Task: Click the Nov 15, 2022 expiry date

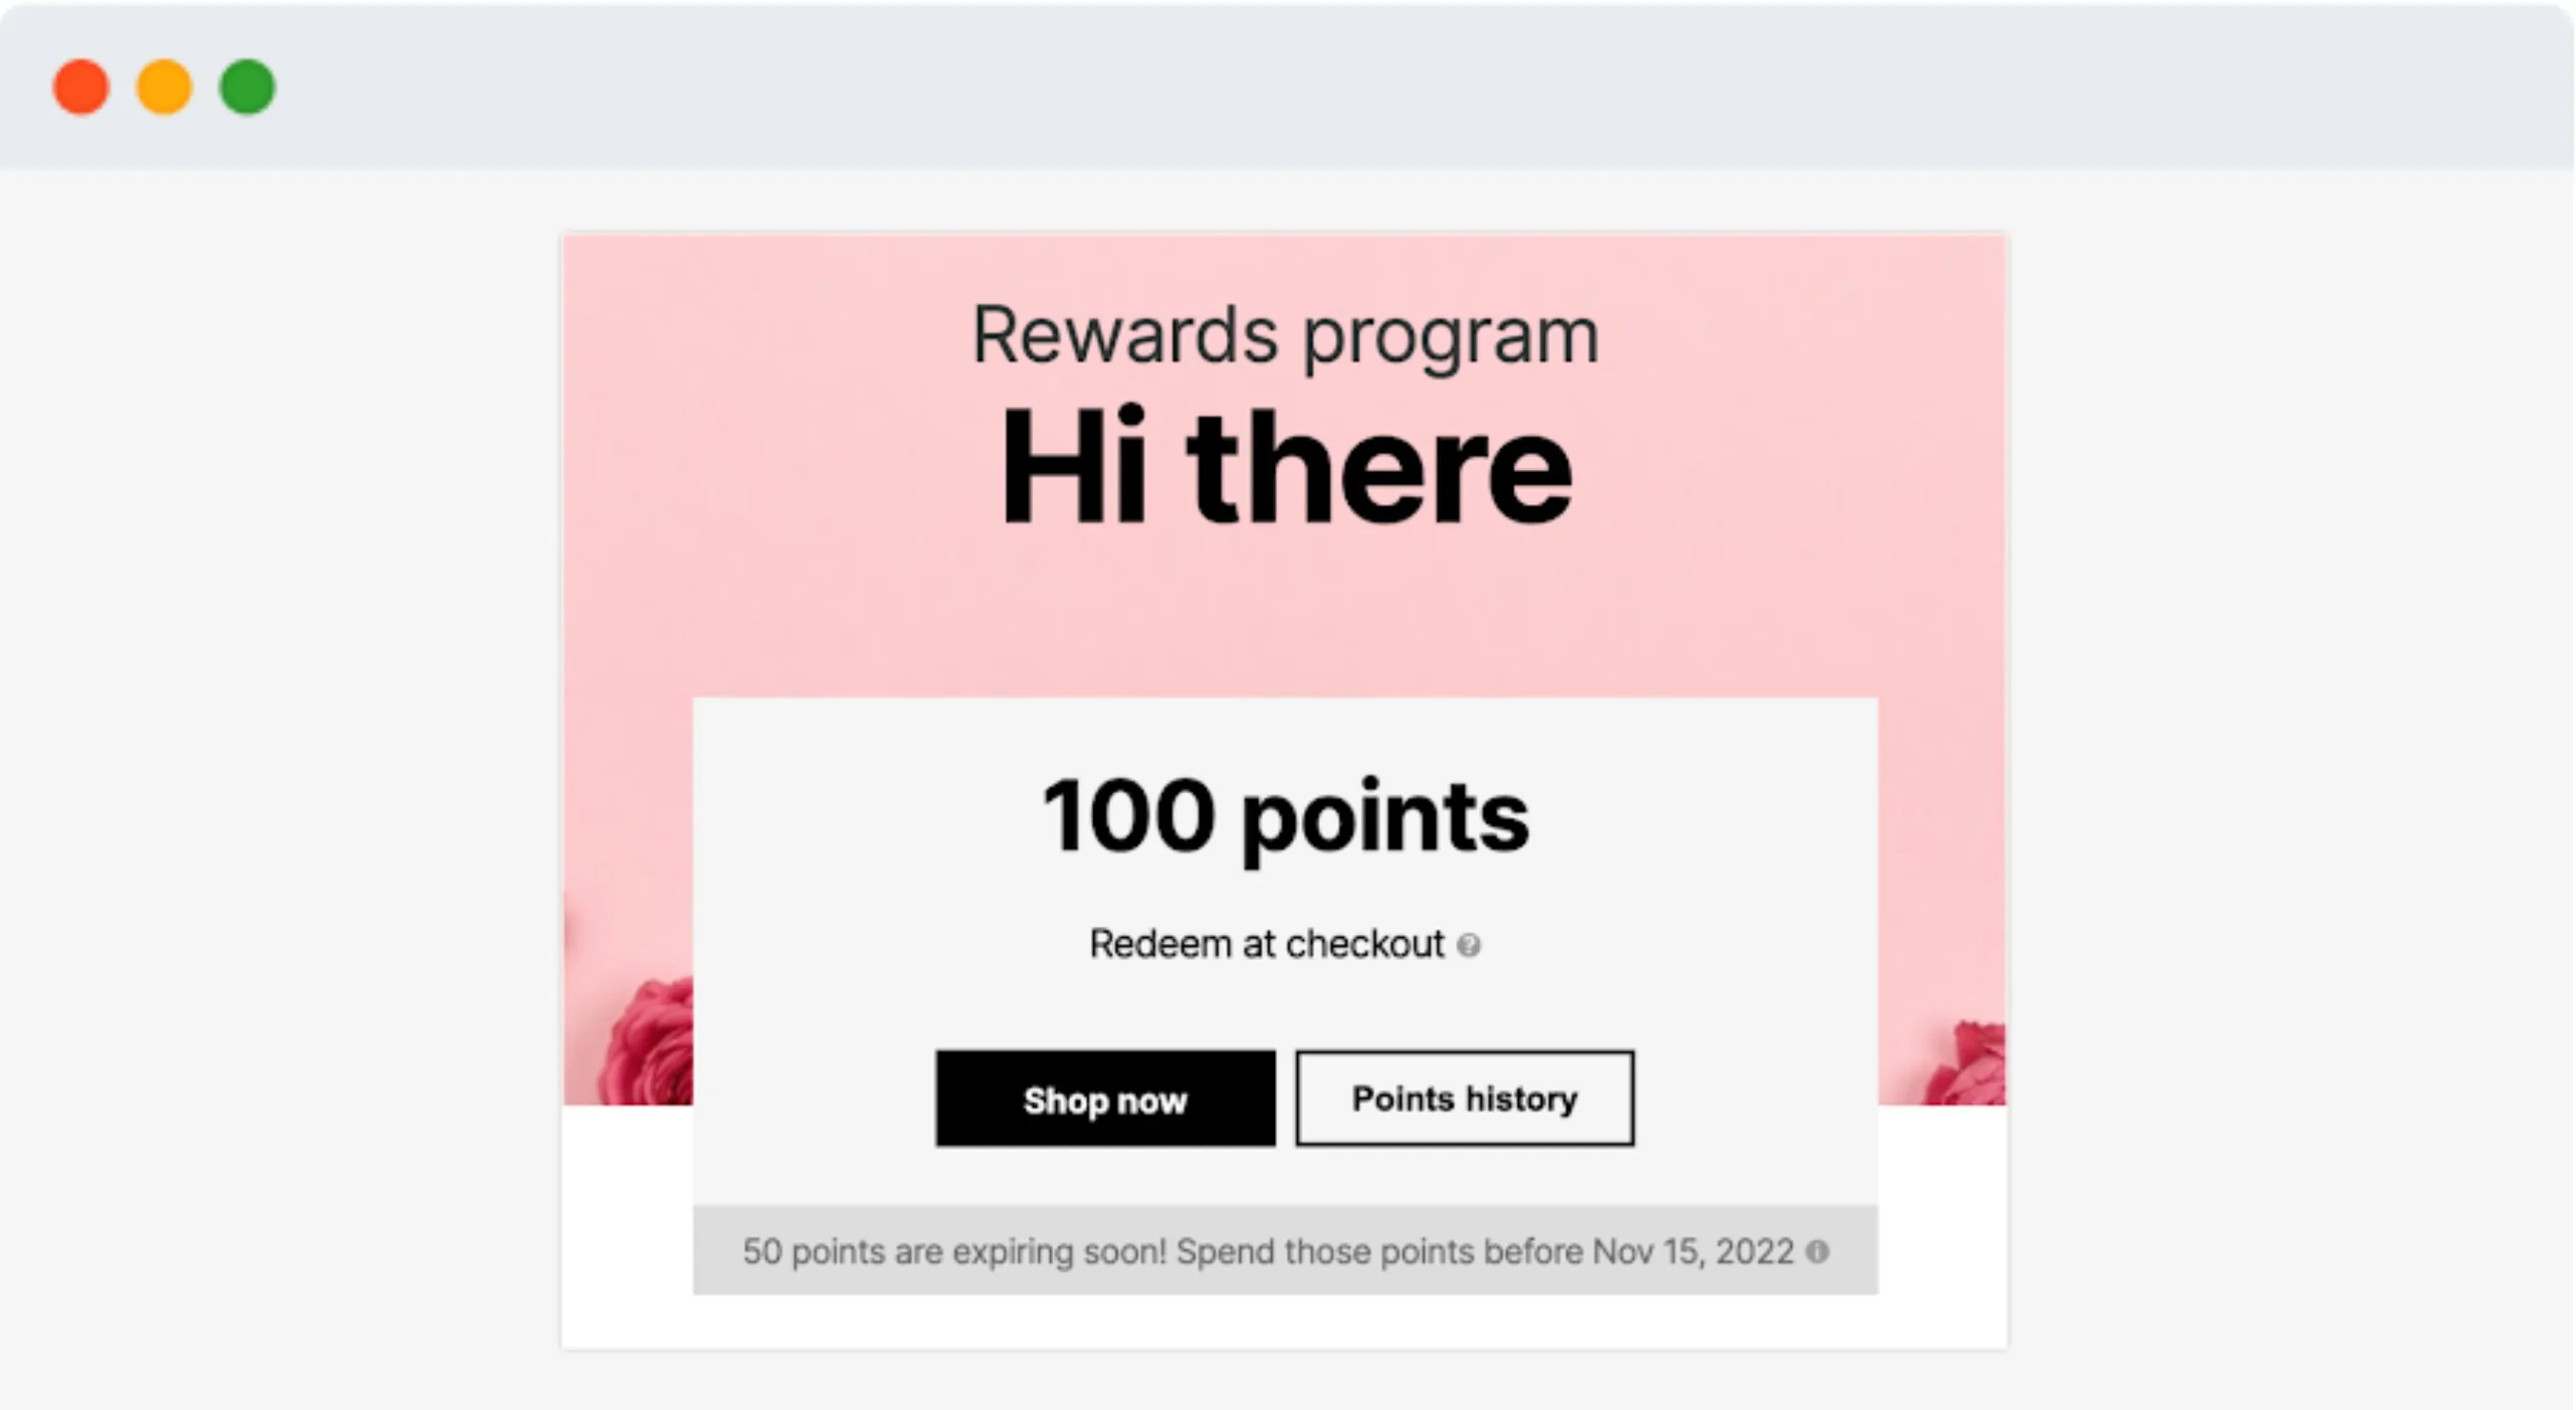Action: click(x=1693, y=1252)
